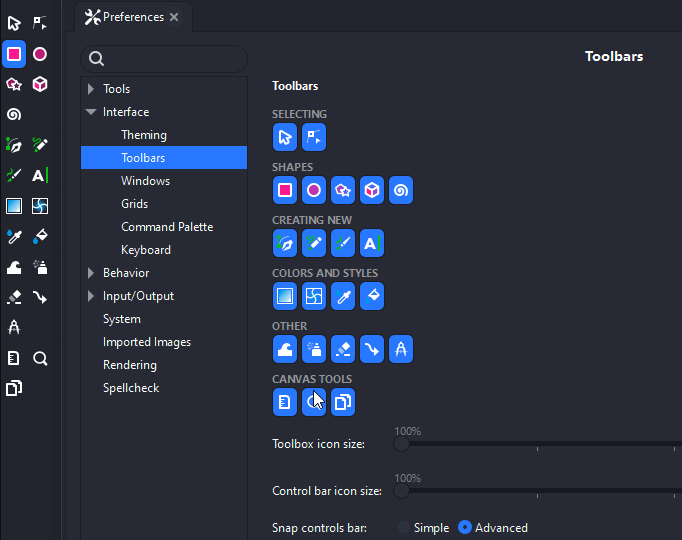The width and height of the screenshot is (682, 540).
Task: Open the Keyboard preferences page
Action: 146,250
